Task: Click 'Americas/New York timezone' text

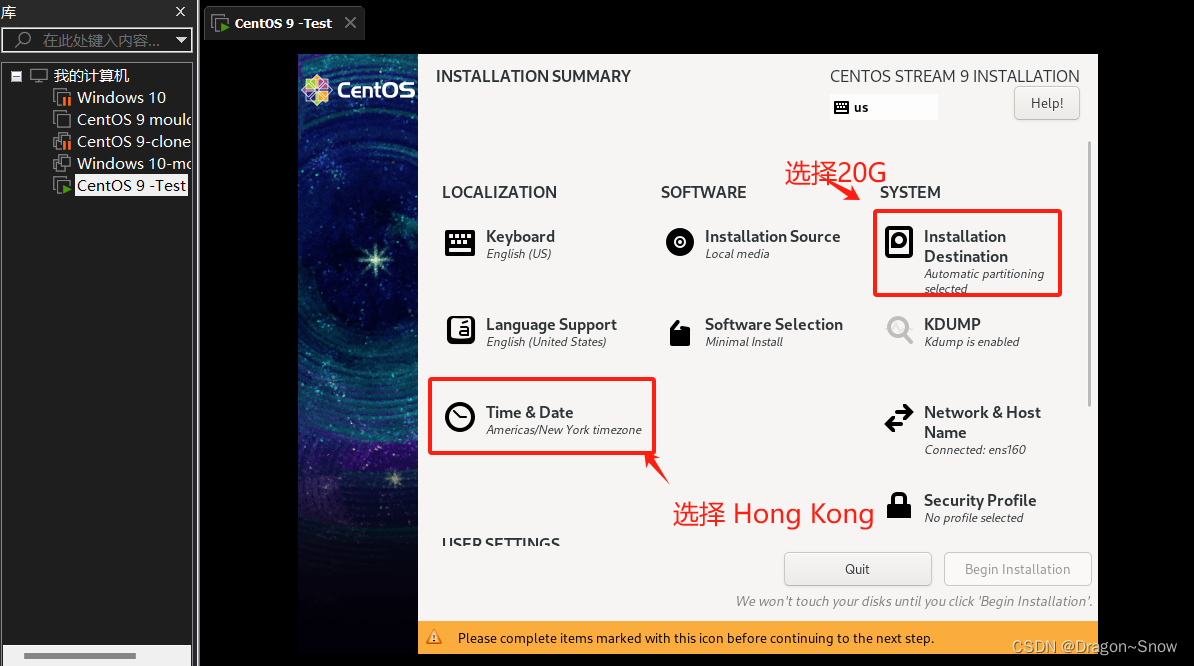Action: (x=563, y=430)
